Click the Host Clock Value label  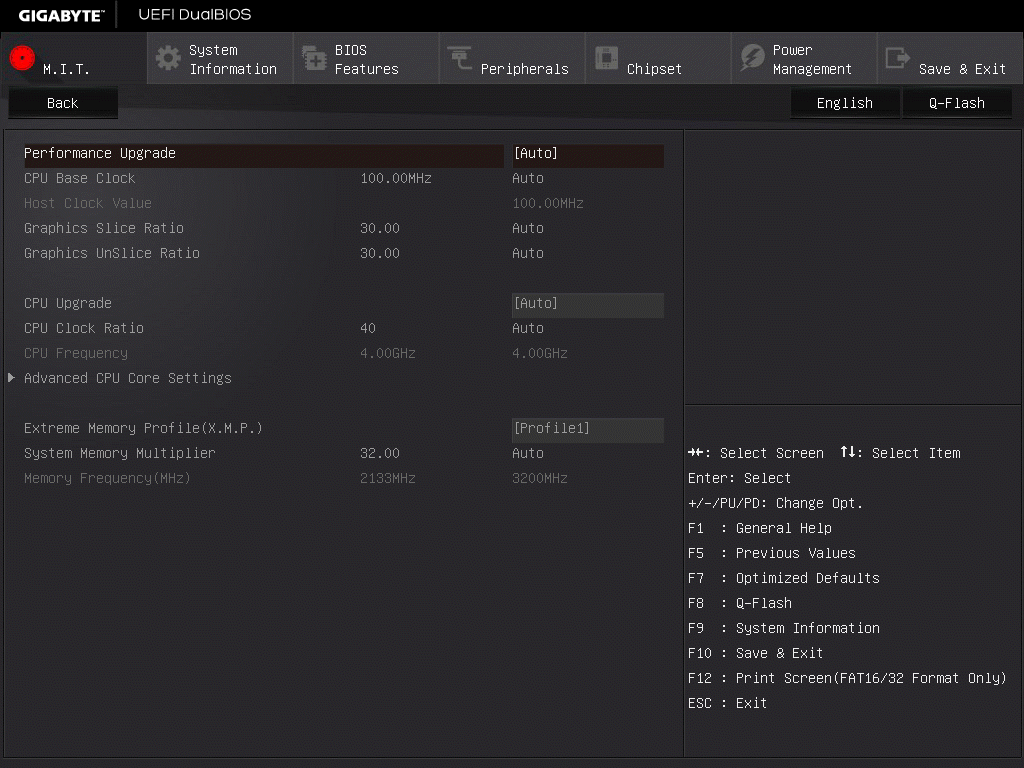[88, 203]
